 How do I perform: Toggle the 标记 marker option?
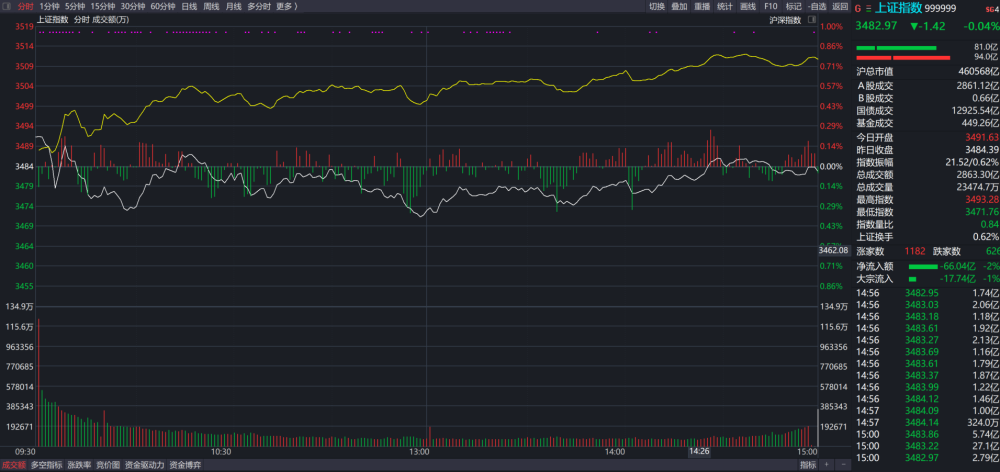[793, 6]
